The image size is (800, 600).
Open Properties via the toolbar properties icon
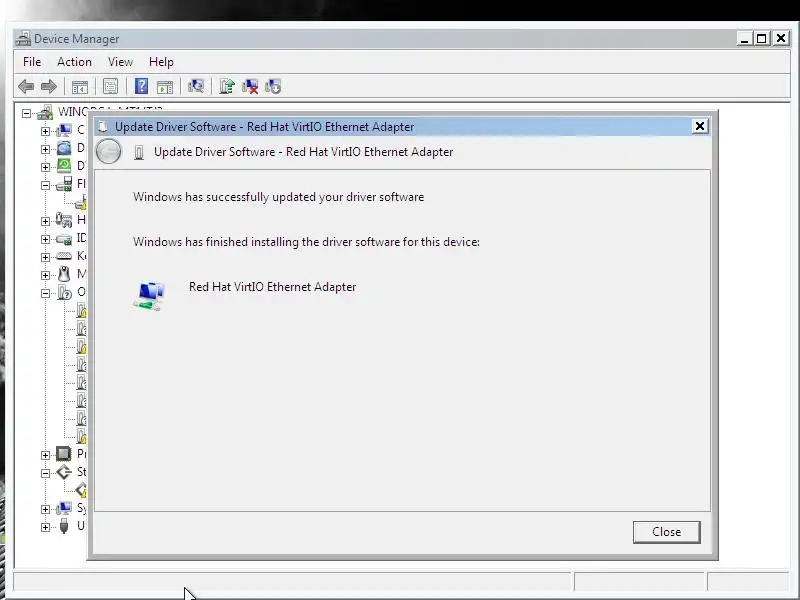point(110,86)
